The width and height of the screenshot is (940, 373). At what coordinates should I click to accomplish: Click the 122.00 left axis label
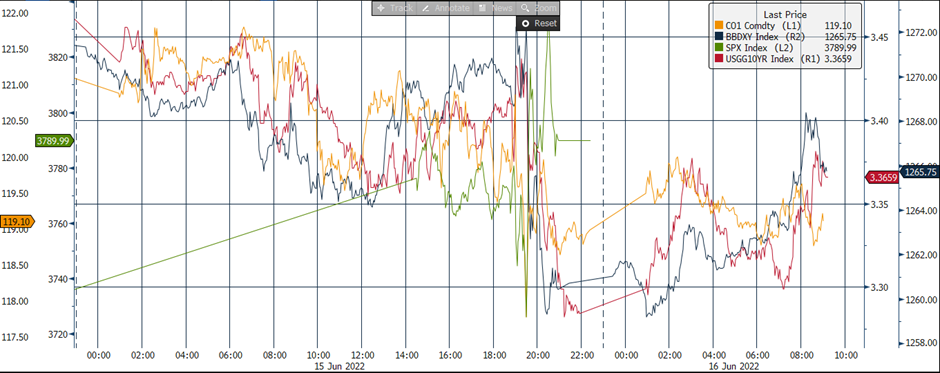16,13
